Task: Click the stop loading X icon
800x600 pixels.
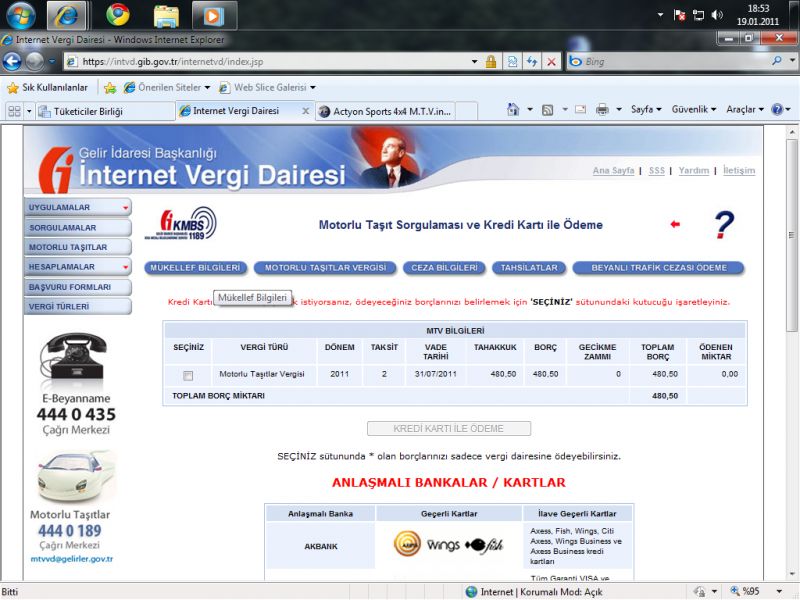Action: 551,61
